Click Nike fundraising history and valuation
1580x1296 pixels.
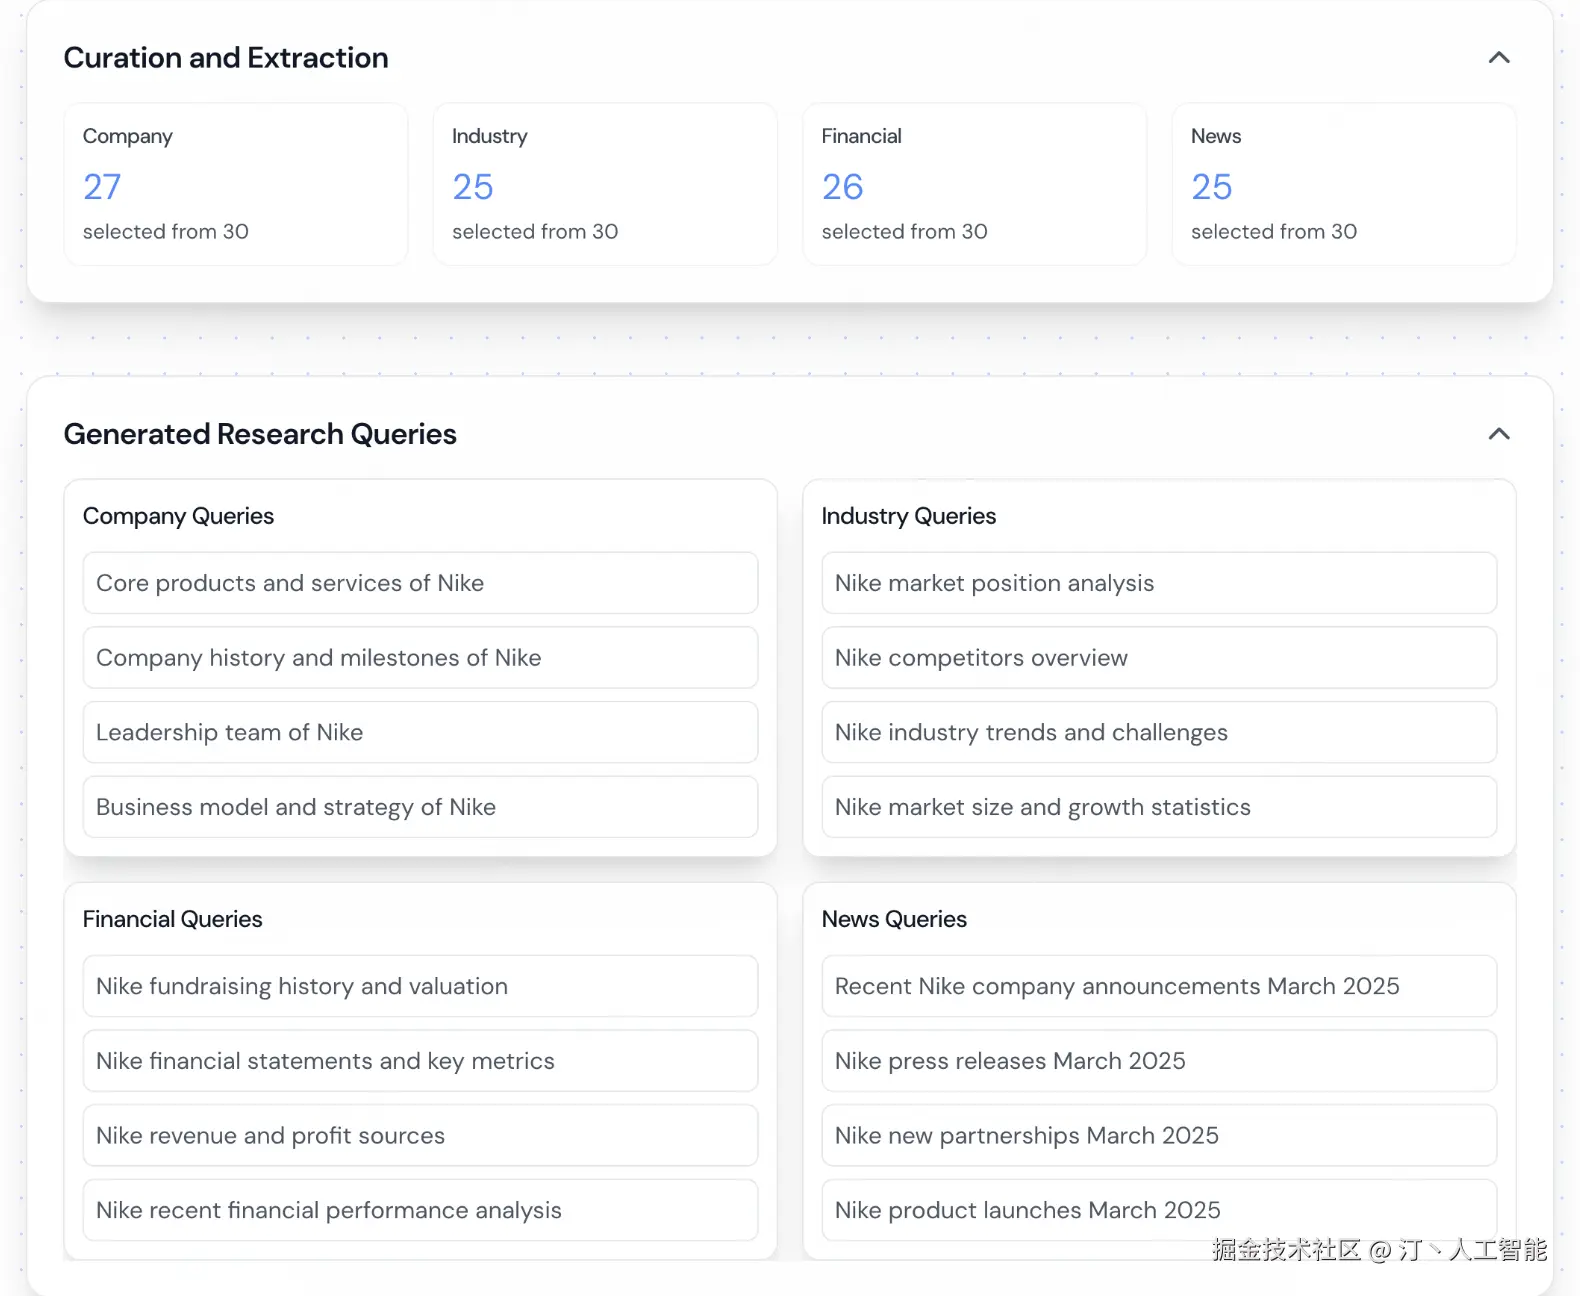tap(420, 986)
